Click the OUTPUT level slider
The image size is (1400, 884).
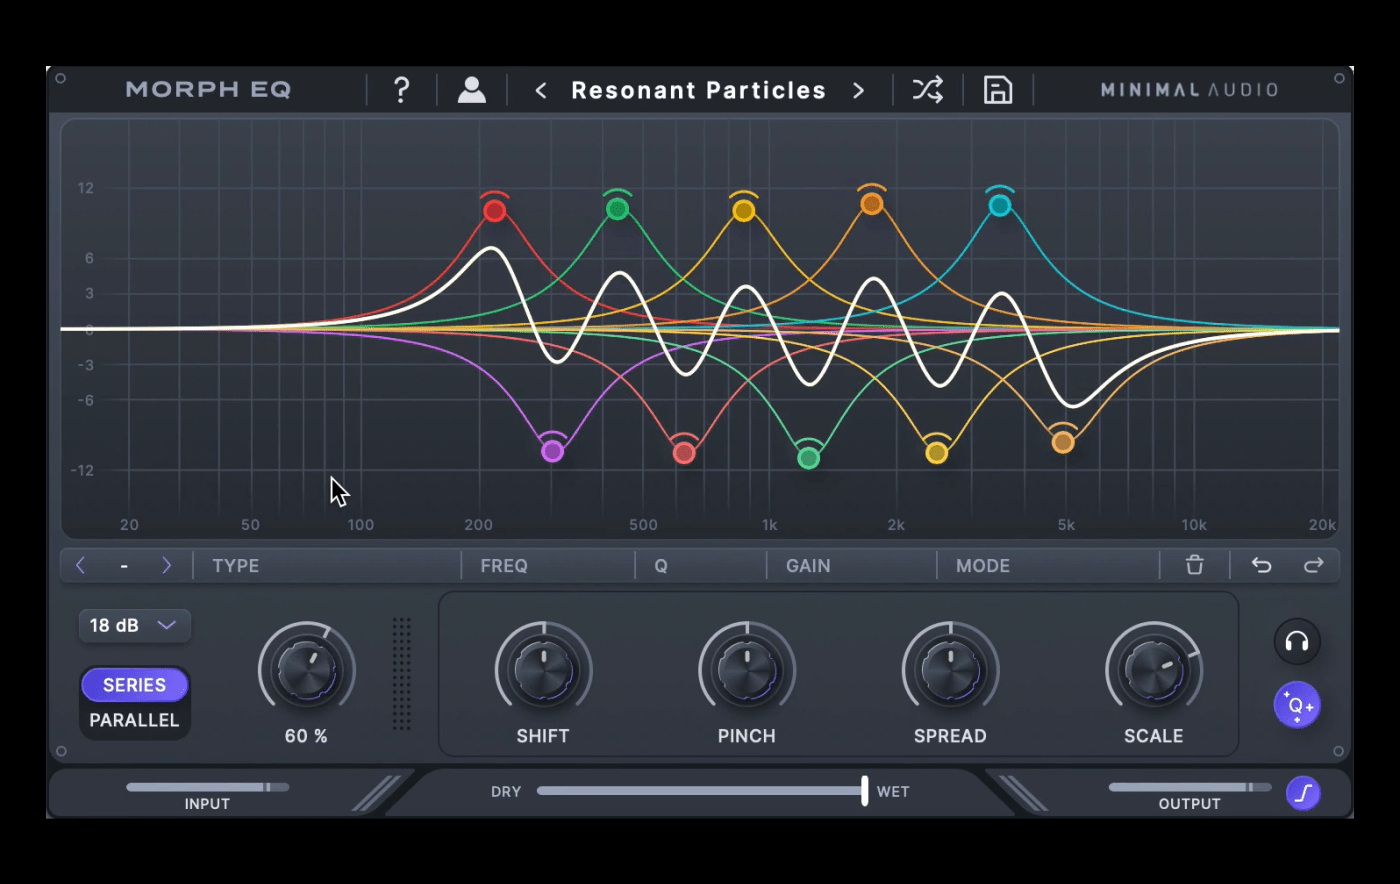point(1189,787)
